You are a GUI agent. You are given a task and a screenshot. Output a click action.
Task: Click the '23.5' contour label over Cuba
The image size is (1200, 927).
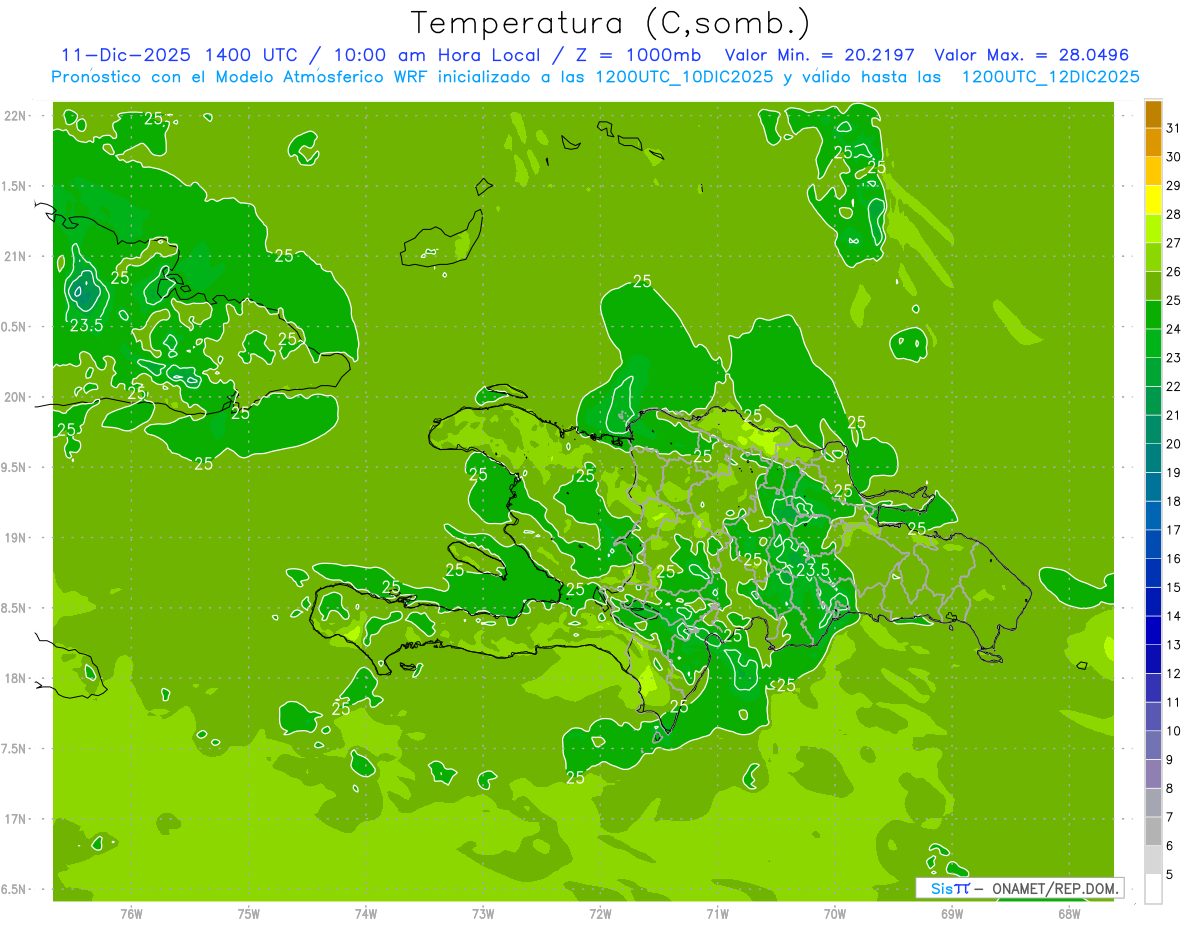click(x=87, y=325)
